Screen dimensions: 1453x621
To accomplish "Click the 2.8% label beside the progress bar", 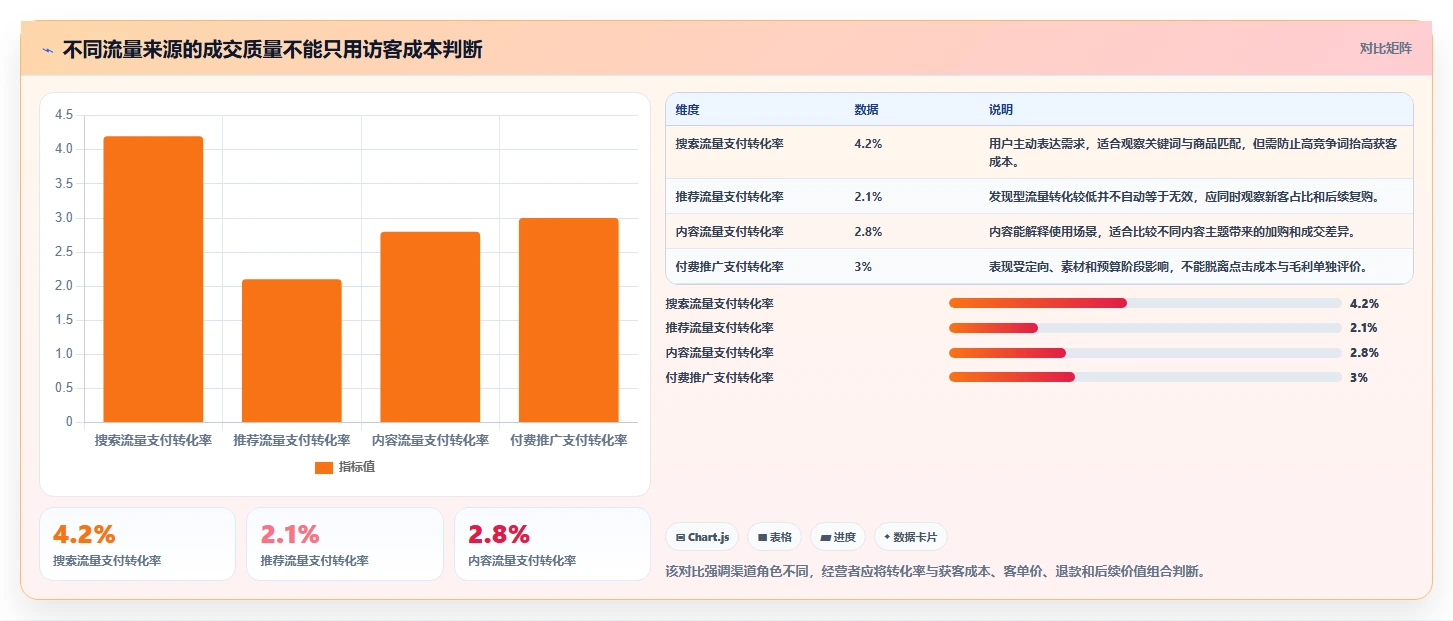I will 1364,352.
